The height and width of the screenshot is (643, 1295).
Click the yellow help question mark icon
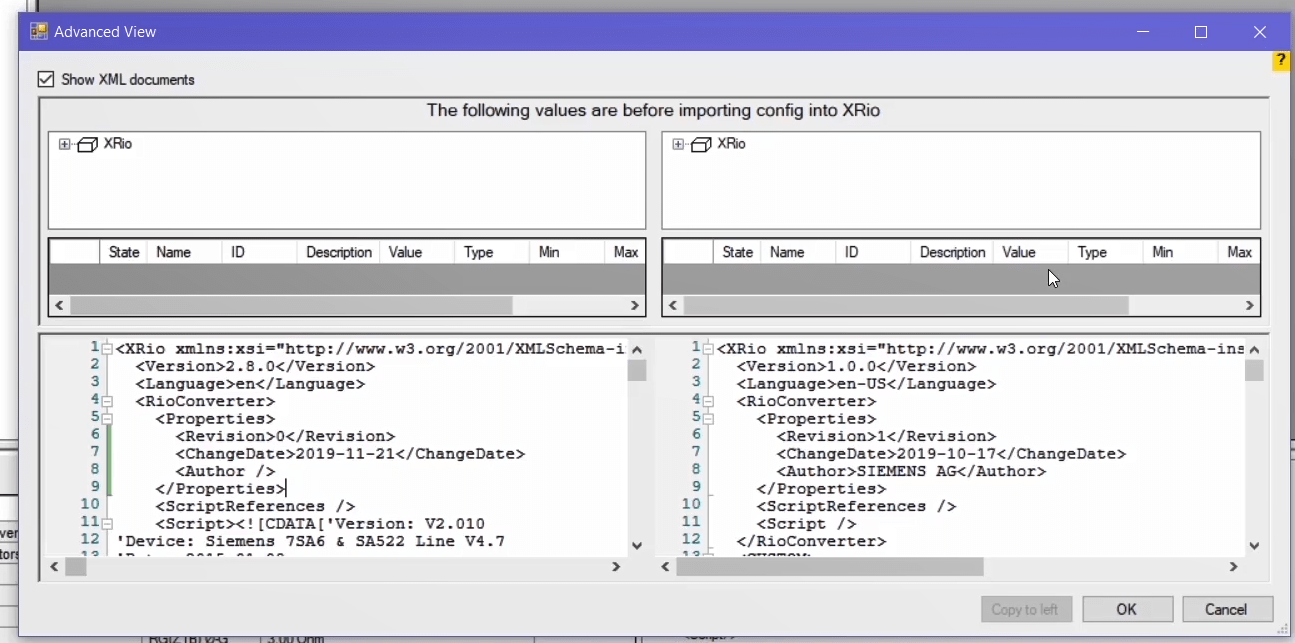1280,61
